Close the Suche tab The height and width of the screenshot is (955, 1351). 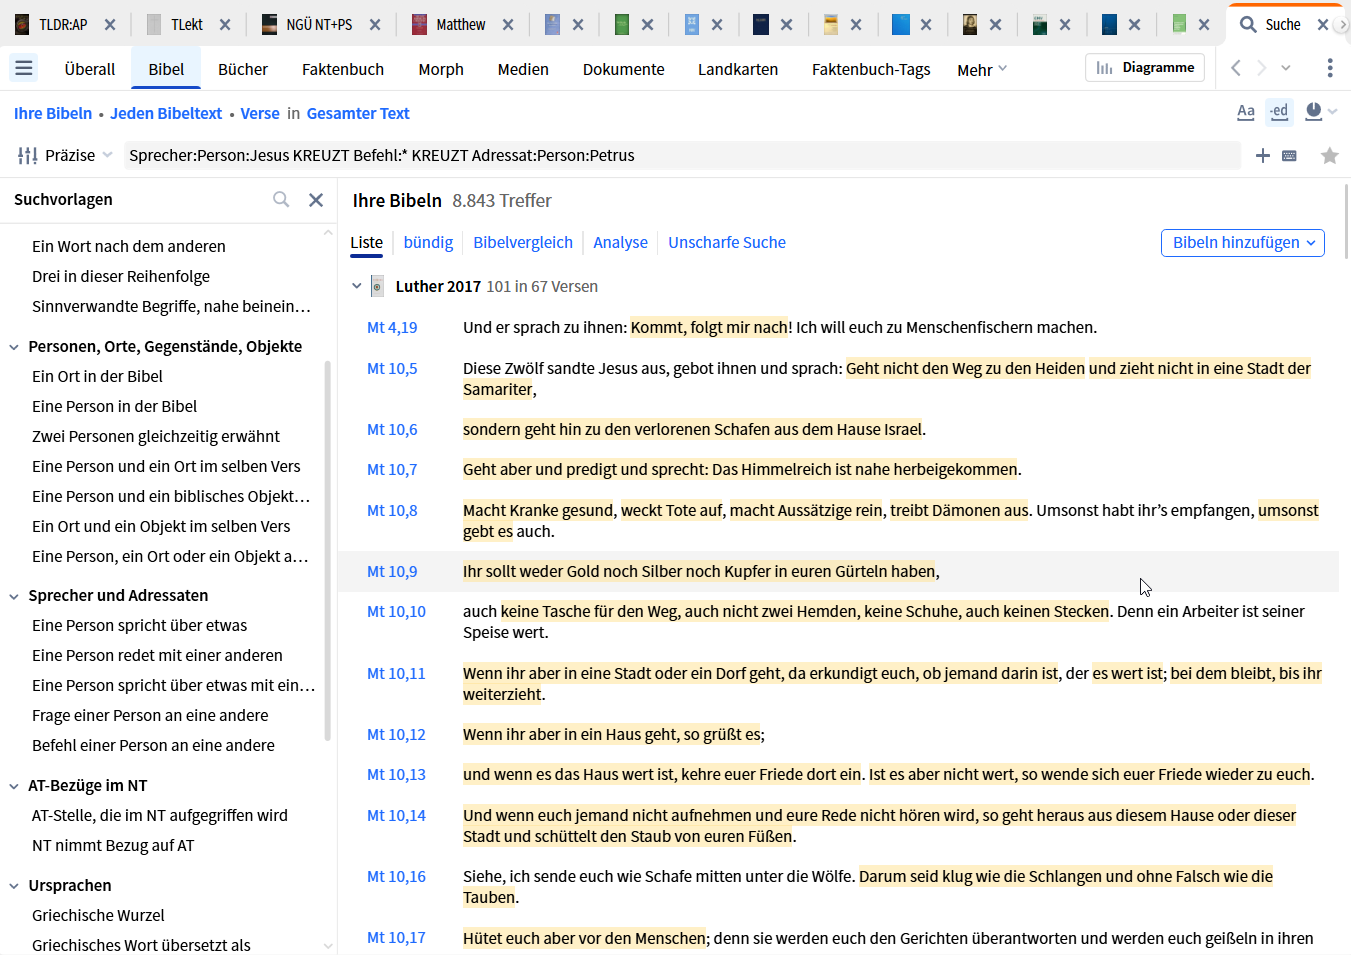click(1323, 25)
